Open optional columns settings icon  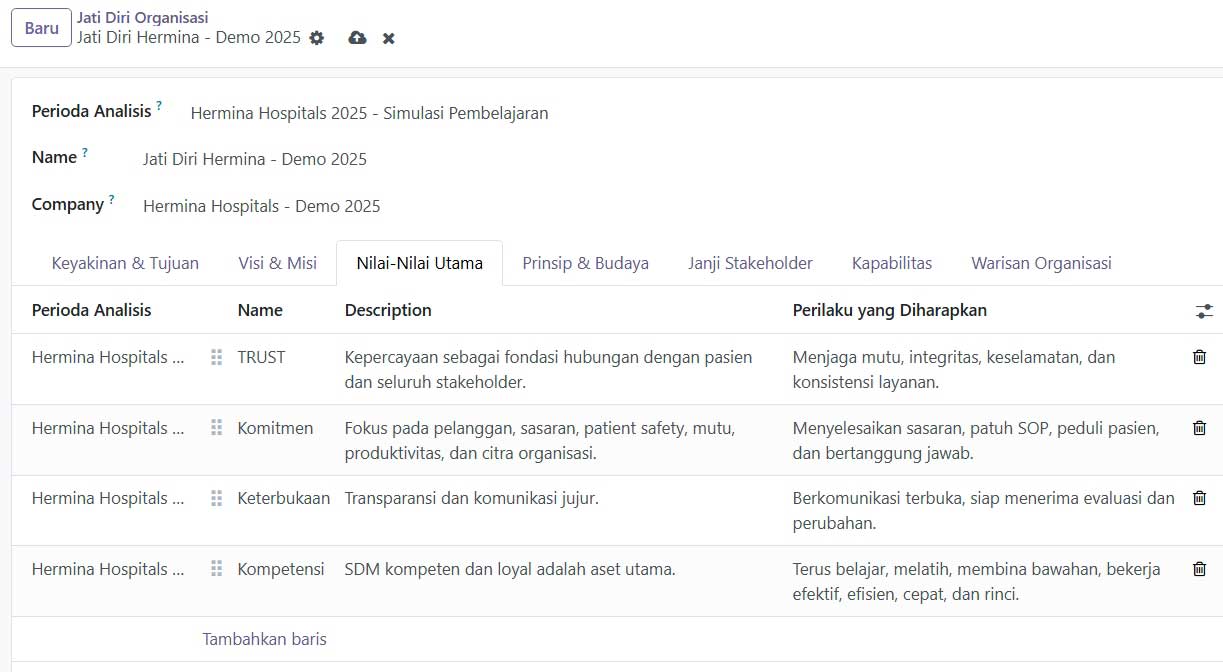click(1204, 311)
